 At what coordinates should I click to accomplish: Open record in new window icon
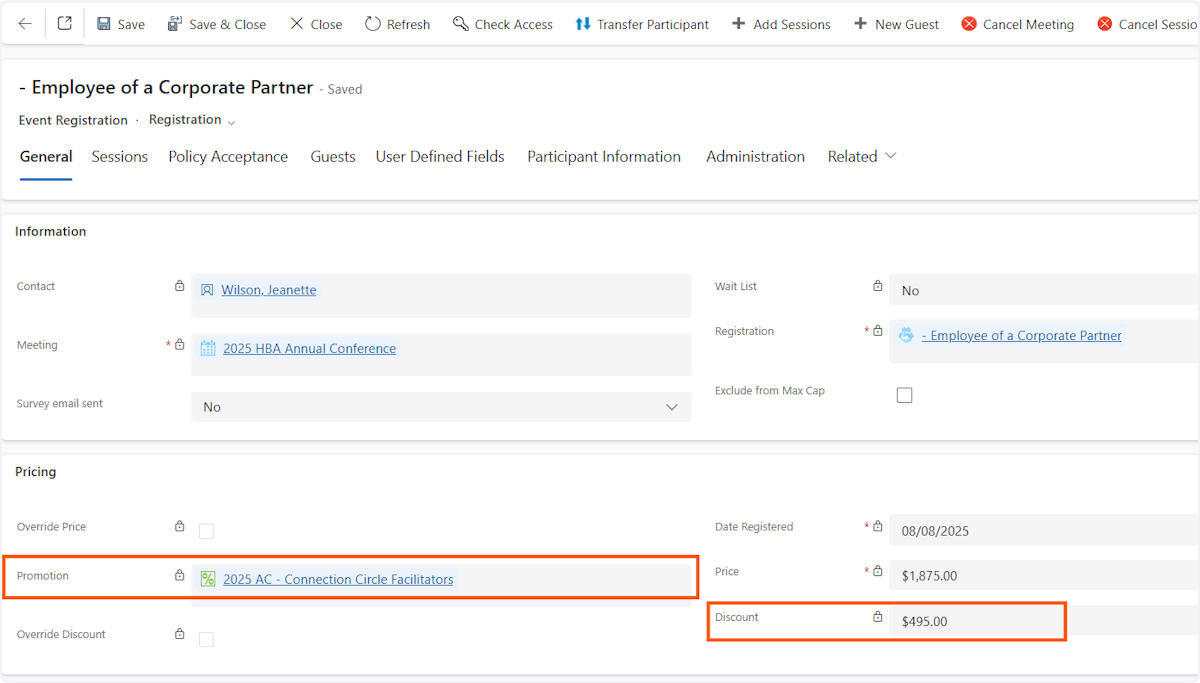pos(64,24)
